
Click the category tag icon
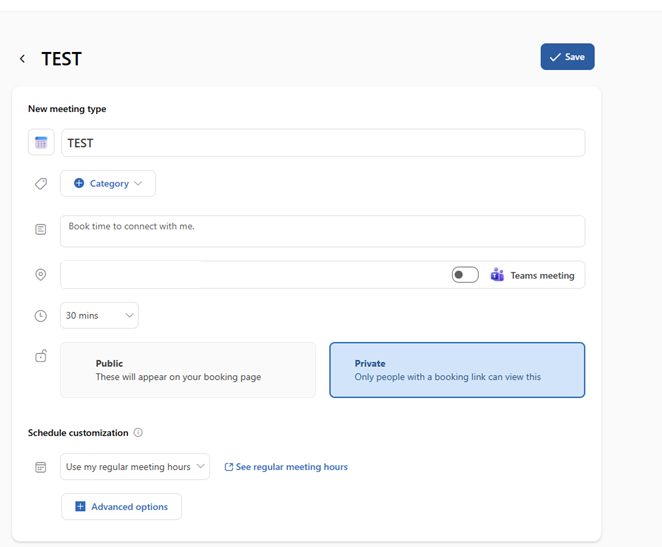(41, 184)
